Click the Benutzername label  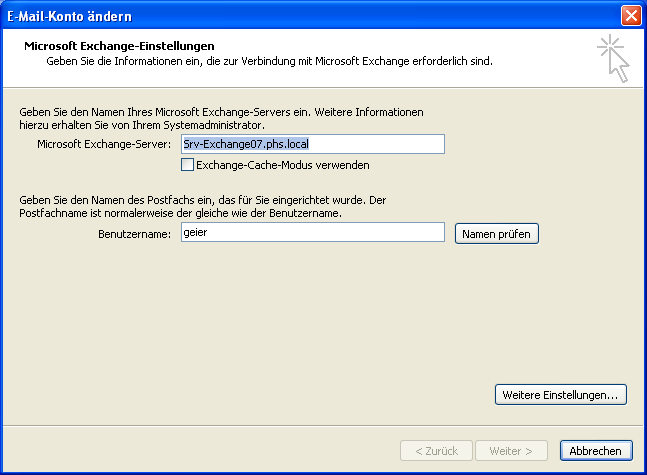135,233
